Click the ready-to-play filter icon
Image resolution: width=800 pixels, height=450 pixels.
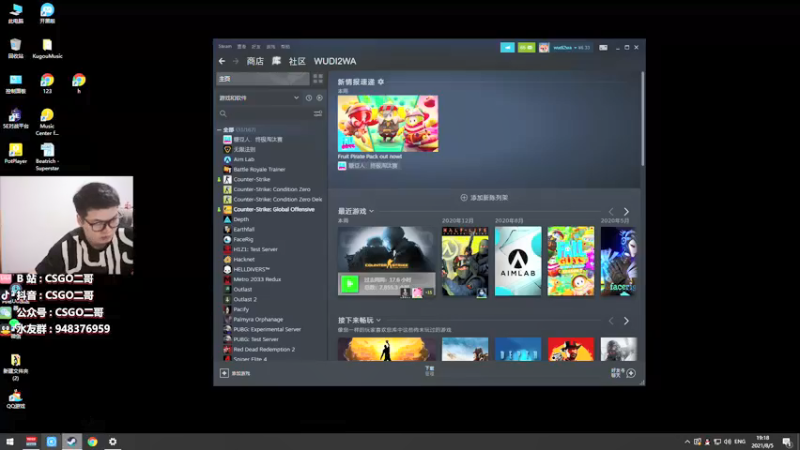click(x=319, y=97)
